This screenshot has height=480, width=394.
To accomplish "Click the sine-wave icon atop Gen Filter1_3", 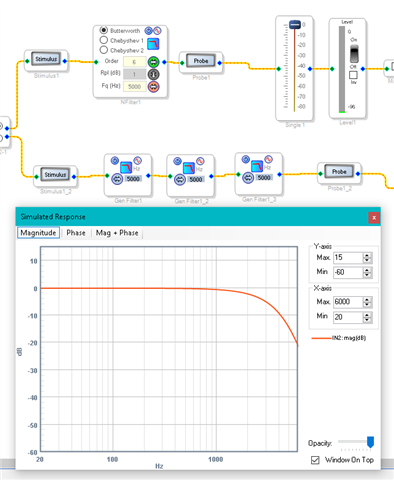I will 268,159.
